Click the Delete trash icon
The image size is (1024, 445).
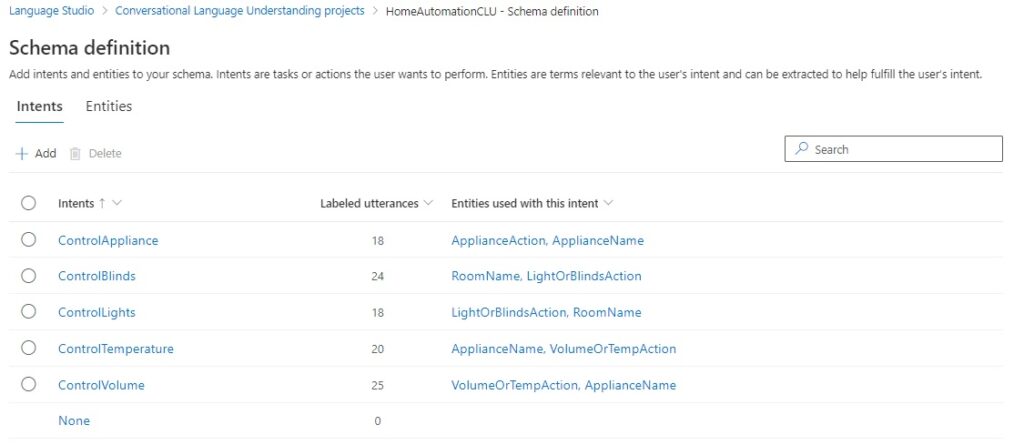tap(75, 153)
